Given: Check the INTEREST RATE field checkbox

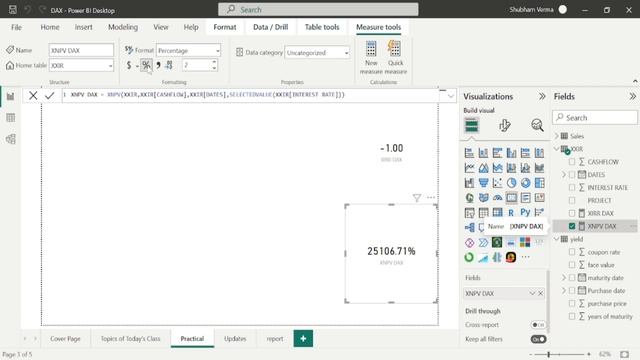Looking at the screenshot, I should click(572, 187).
